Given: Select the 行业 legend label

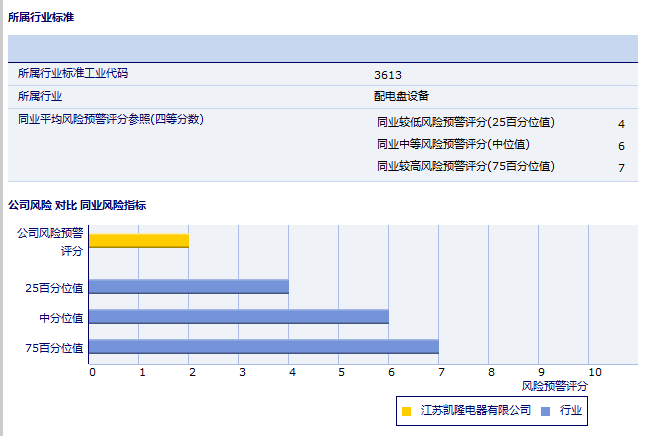Looking at the screenshot, I should (x=571, y=411).
